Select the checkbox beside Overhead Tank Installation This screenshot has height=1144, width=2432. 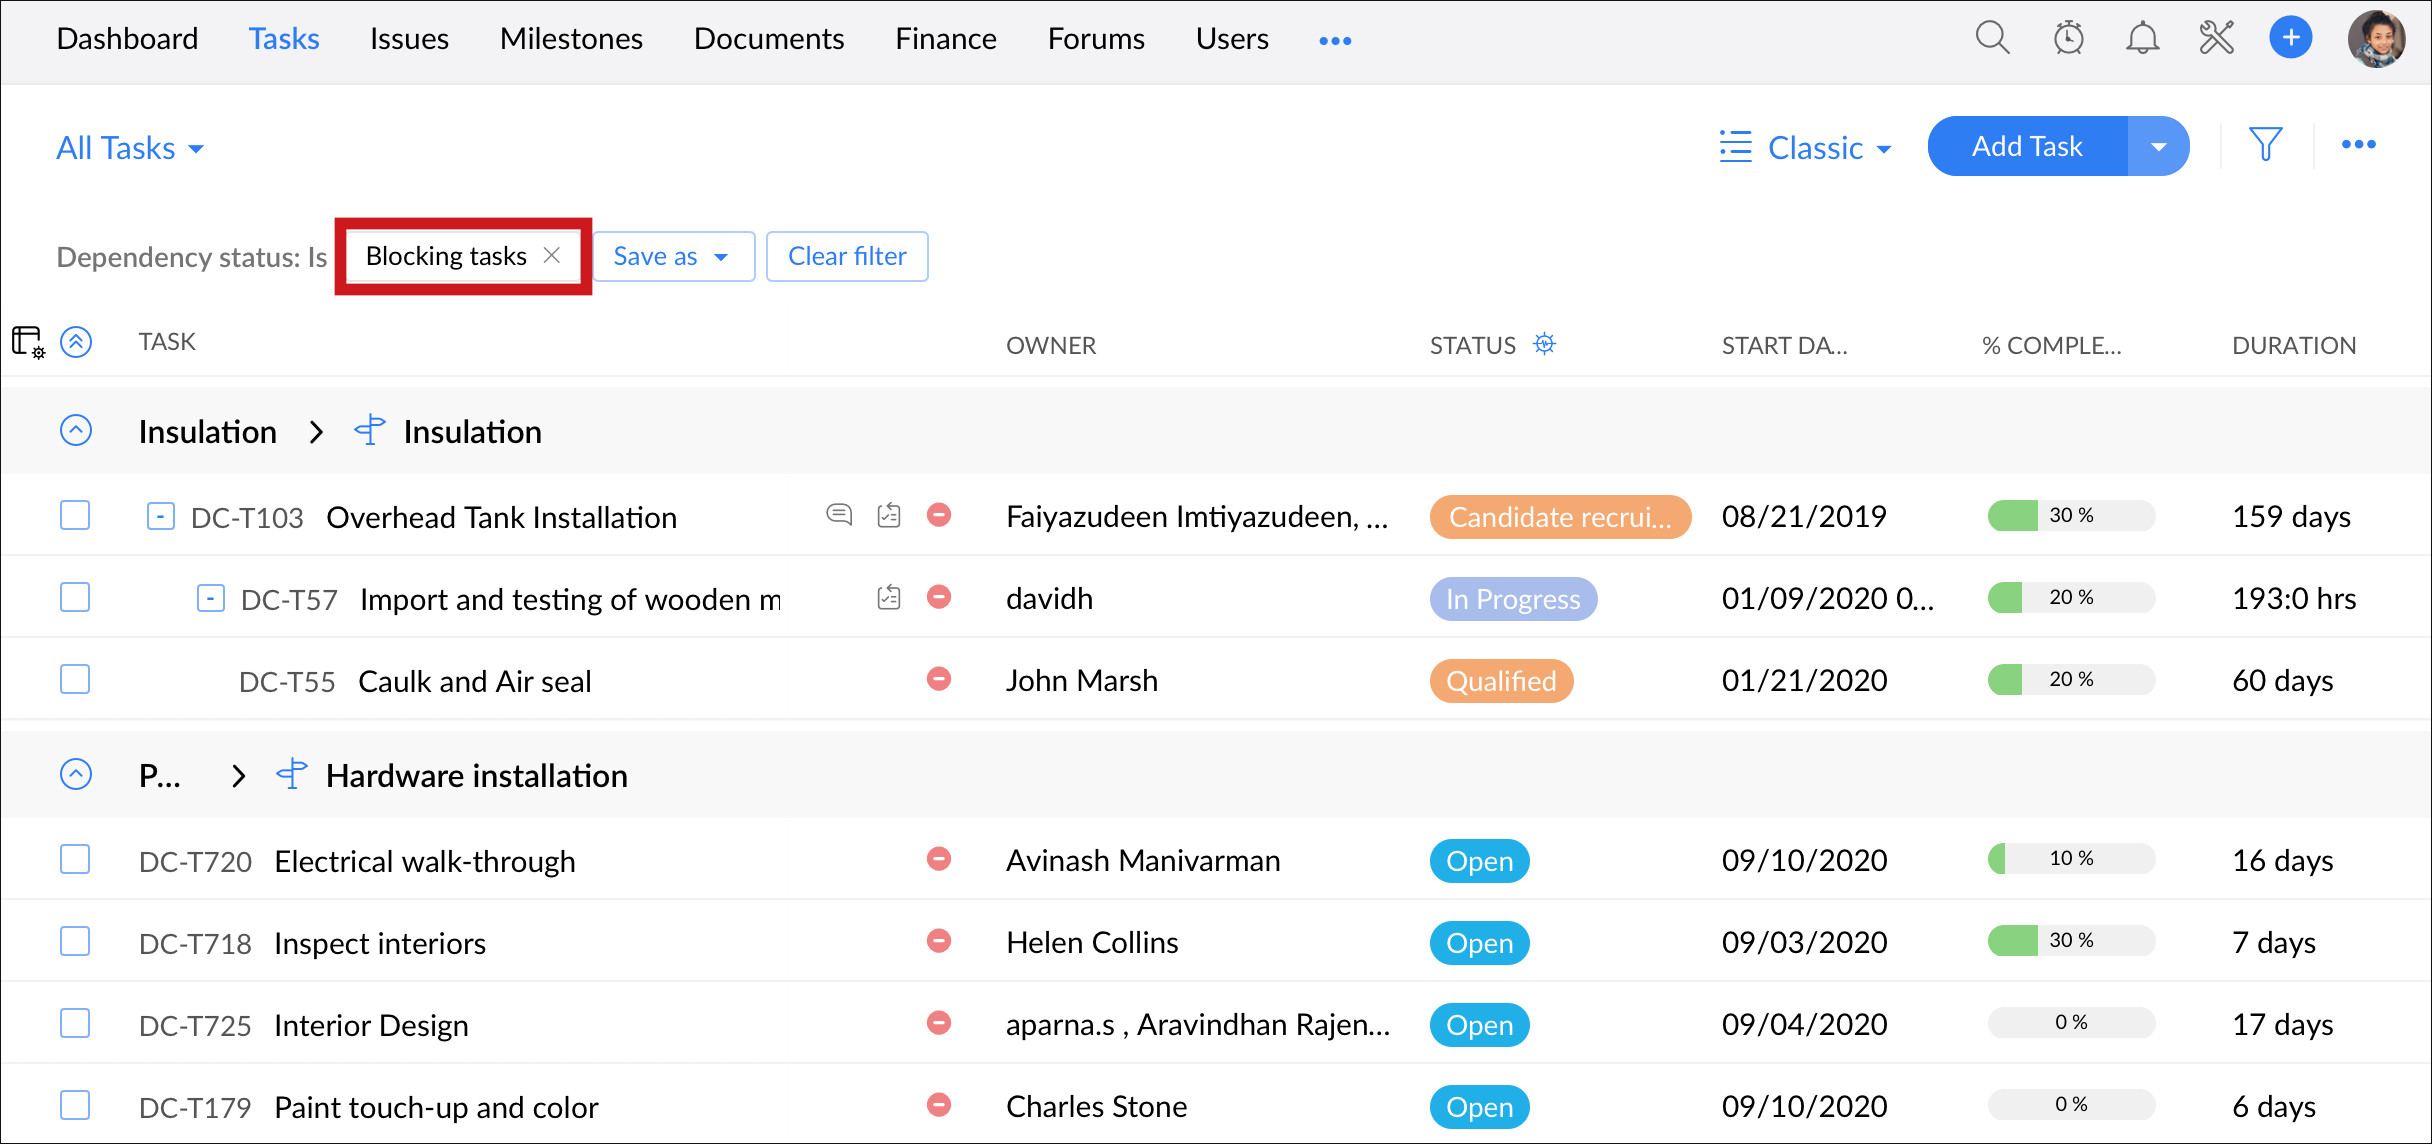75,515
